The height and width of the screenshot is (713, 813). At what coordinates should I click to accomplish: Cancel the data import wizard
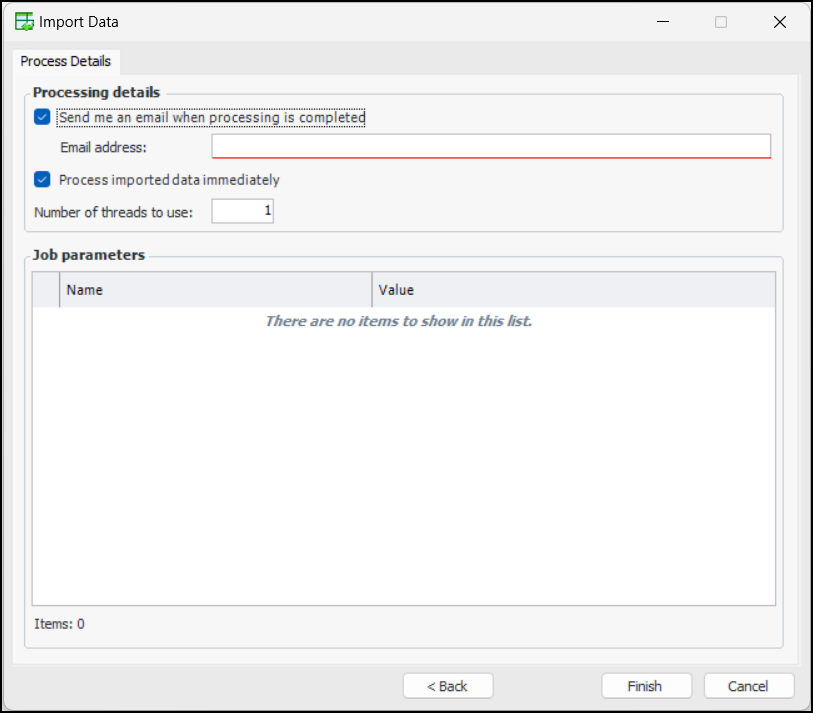(x=748, y=686)
